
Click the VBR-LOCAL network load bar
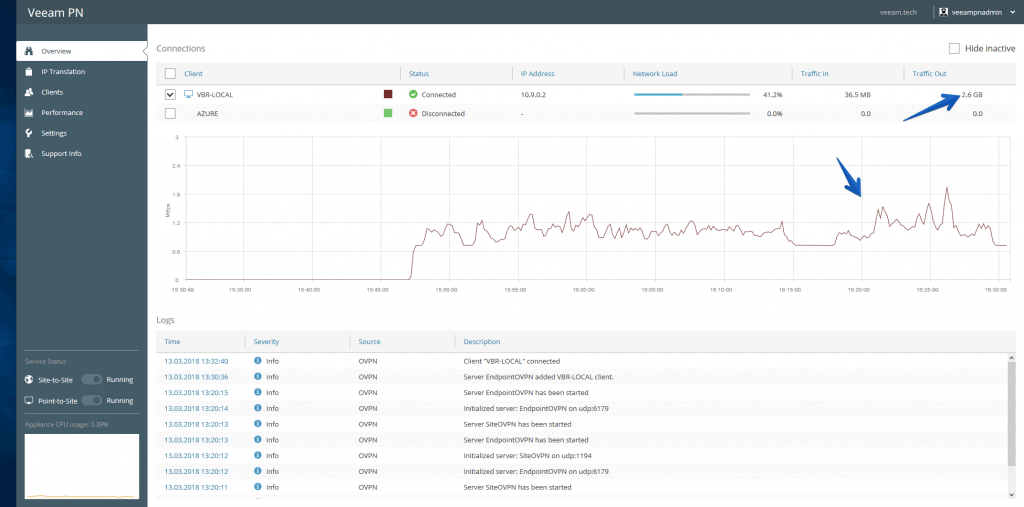(x=692, y=95)
